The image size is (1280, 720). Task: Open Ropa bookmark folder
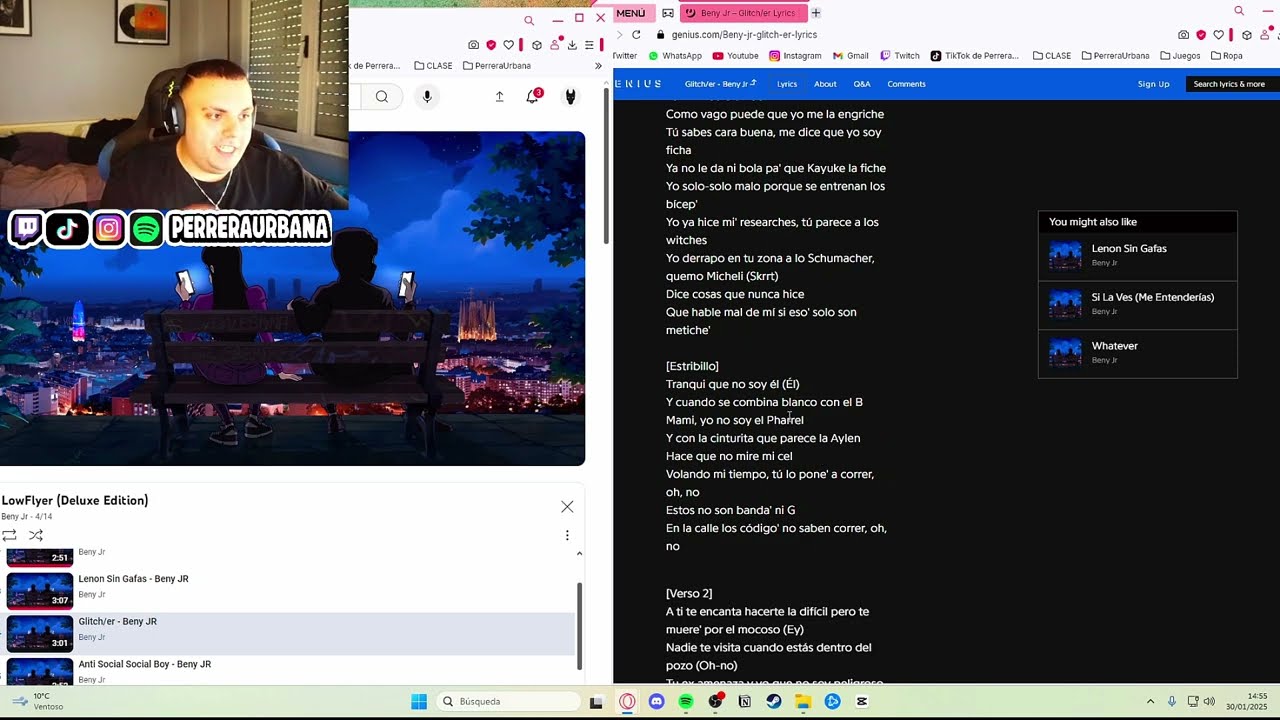pos(1227,56)
